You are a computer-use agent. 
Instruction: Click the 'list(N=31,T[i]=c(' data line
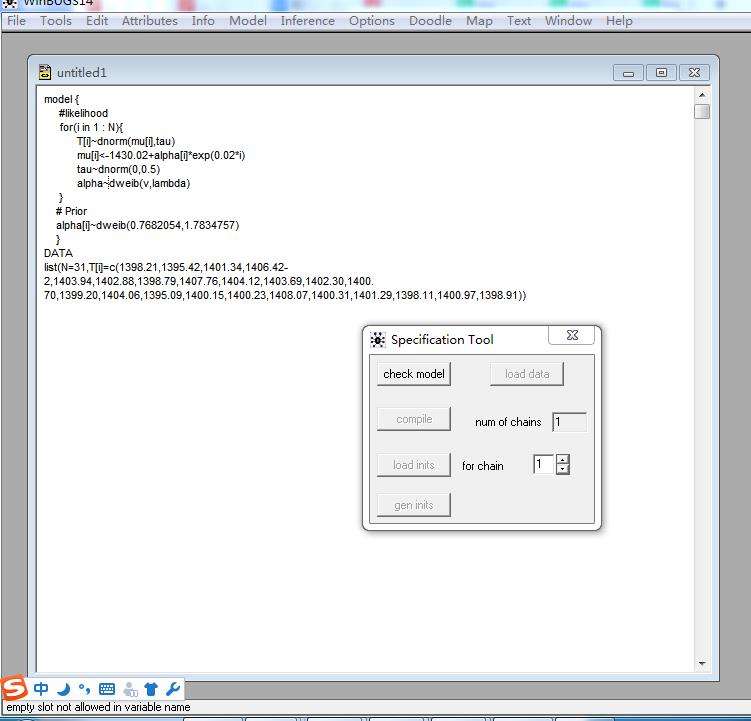[166, 267]
